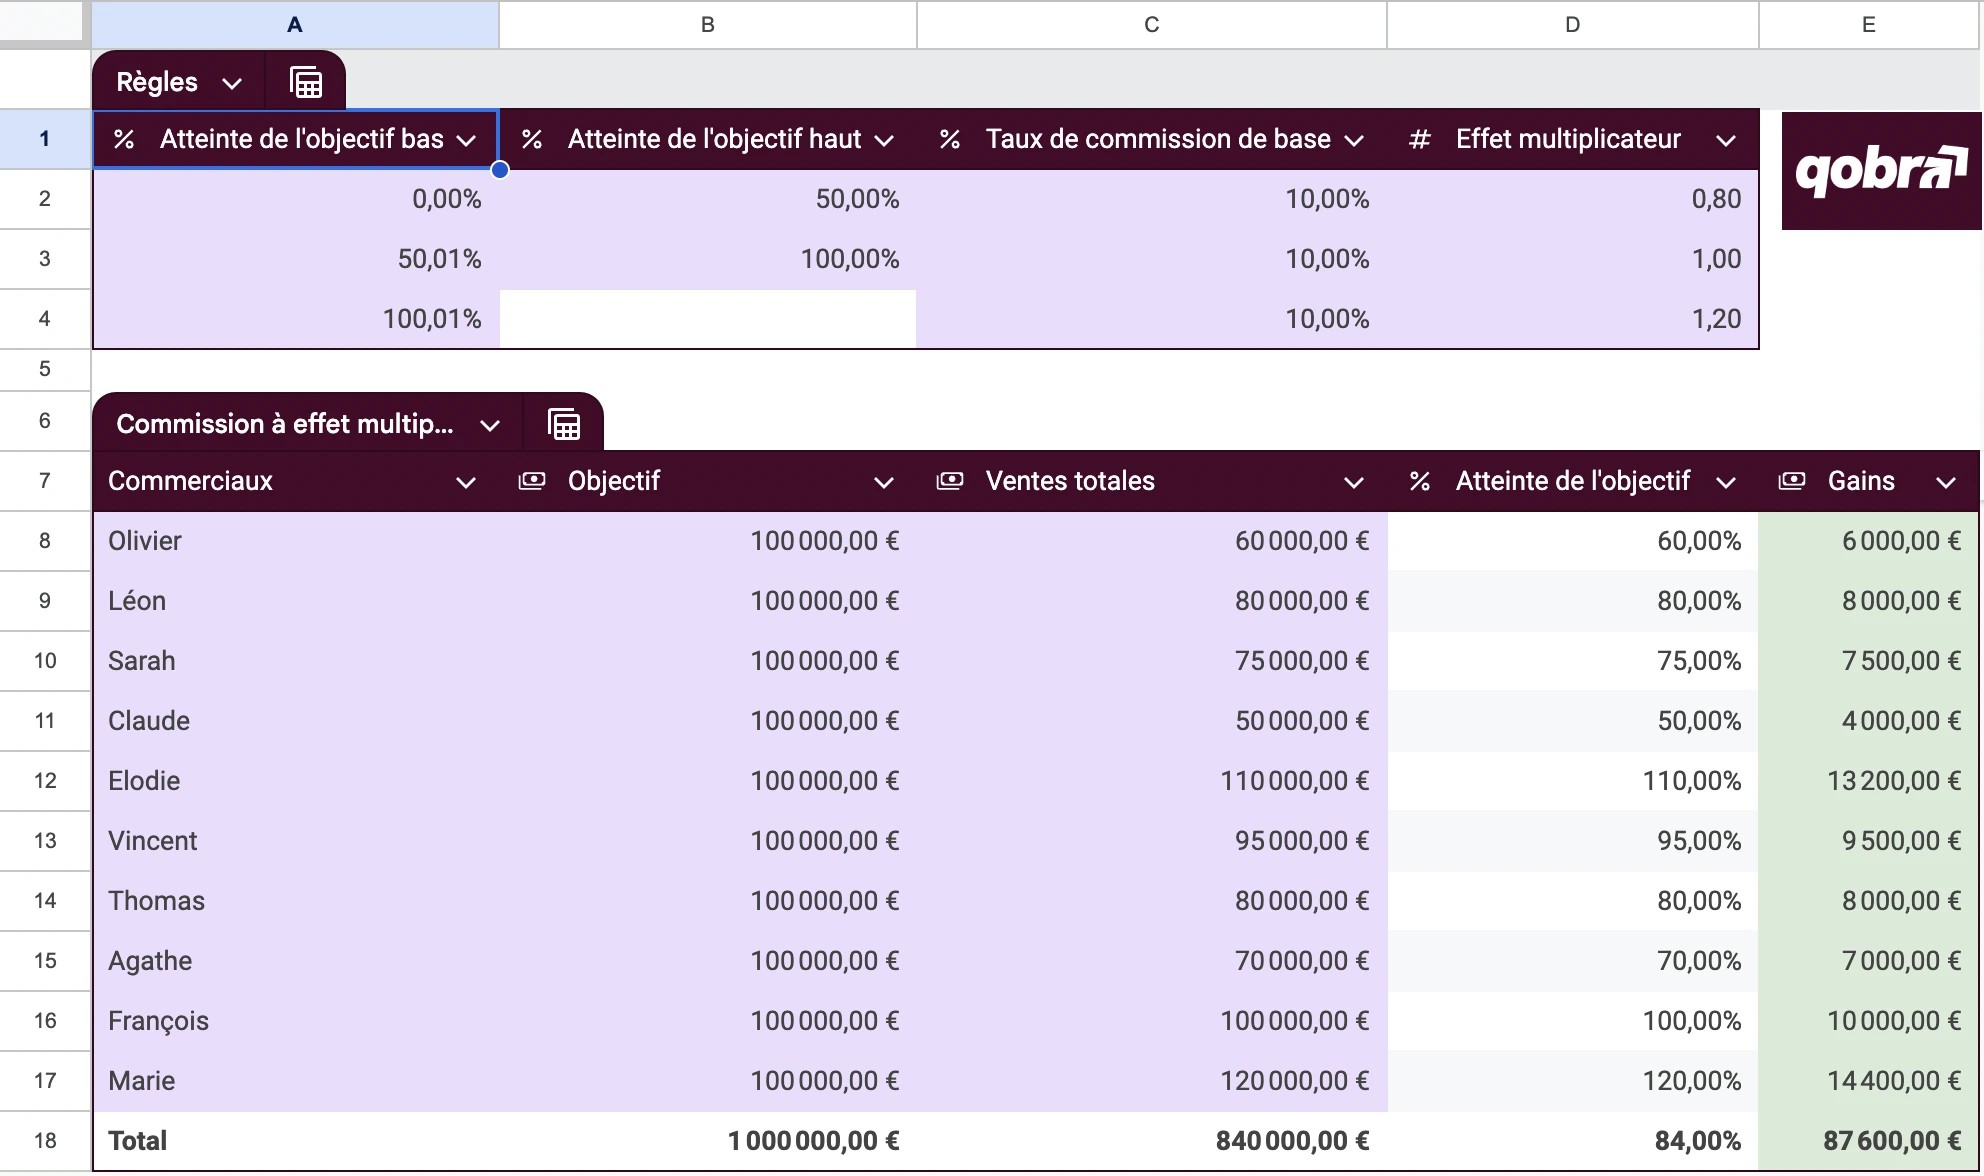Click percent type icon for Taux de commission de base
This screenshot has width=1984, height=1176.
click(x=950, y=139)
